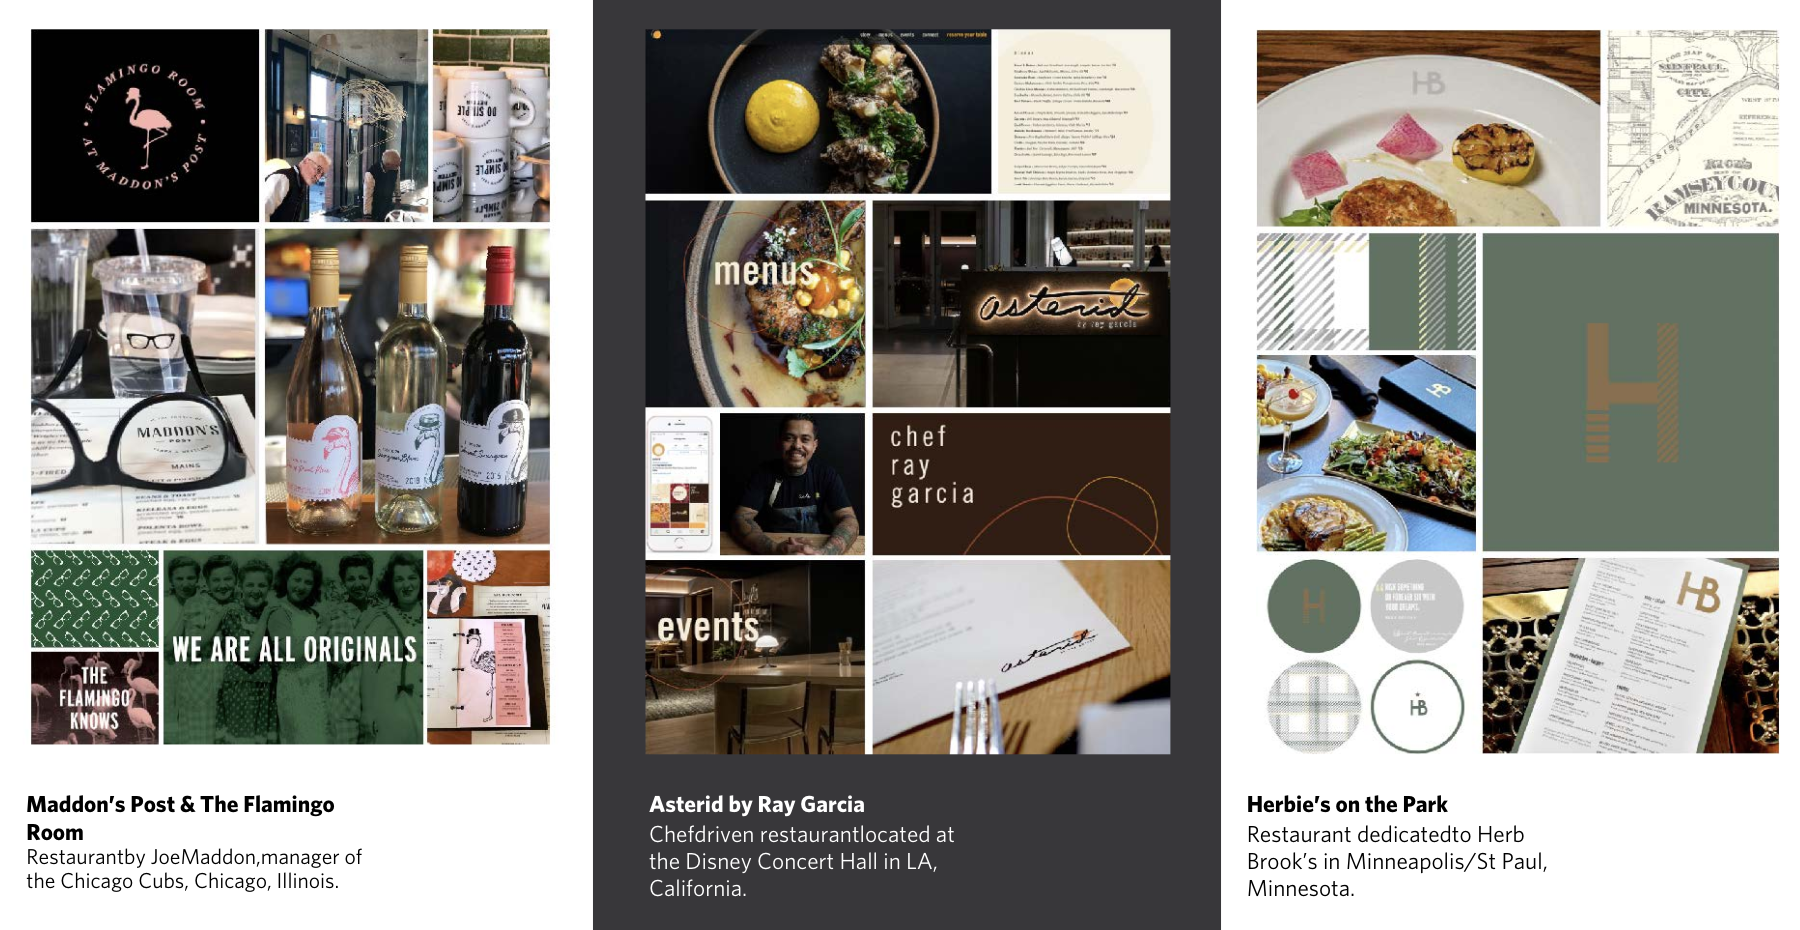Click the Flamingo Room pink flamingo logo

point(145,126)
